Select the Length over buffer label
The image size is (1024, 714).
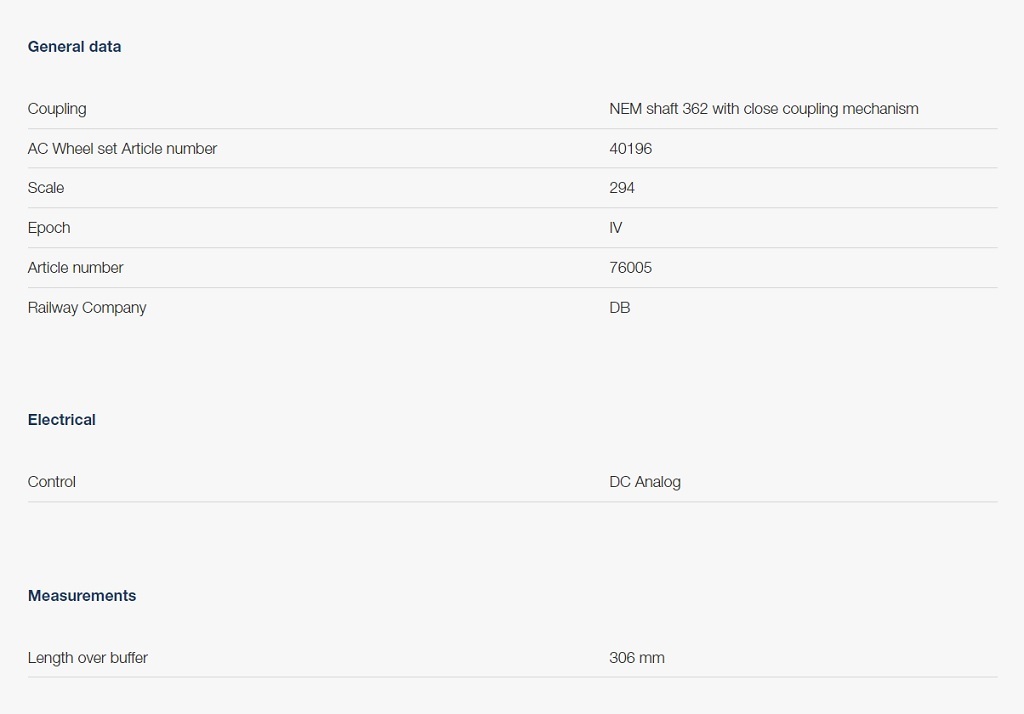[88, 658]
